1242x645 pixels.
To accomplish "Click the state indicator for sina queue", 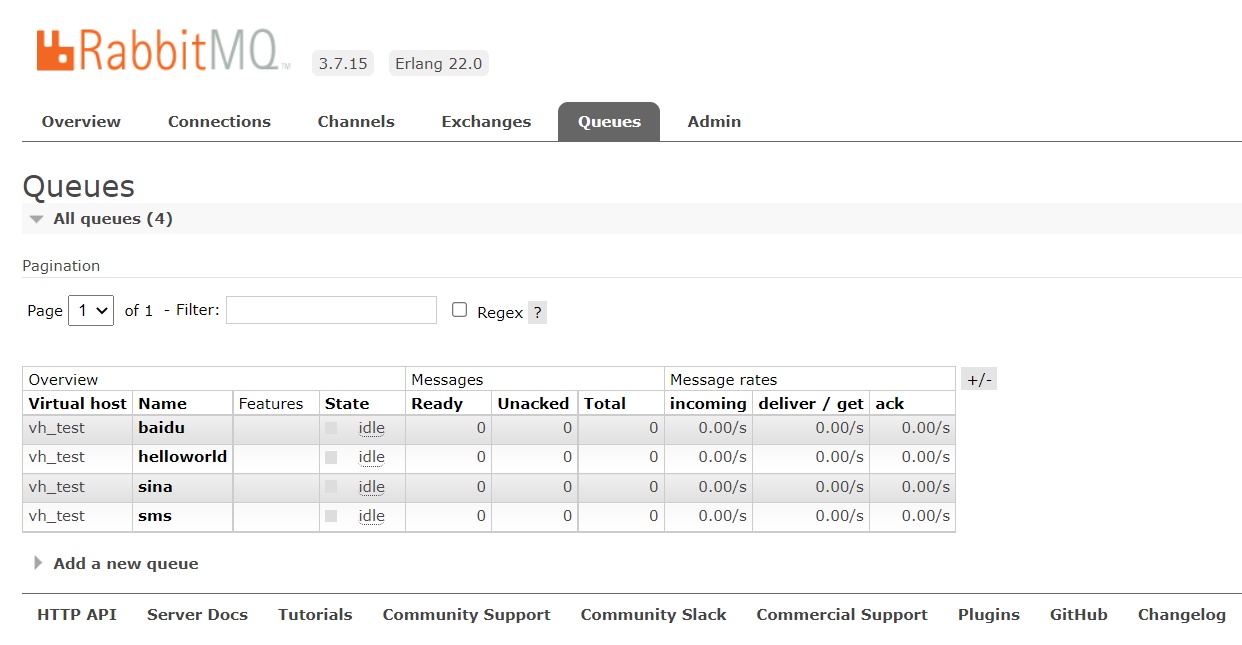I will (331, 487).
